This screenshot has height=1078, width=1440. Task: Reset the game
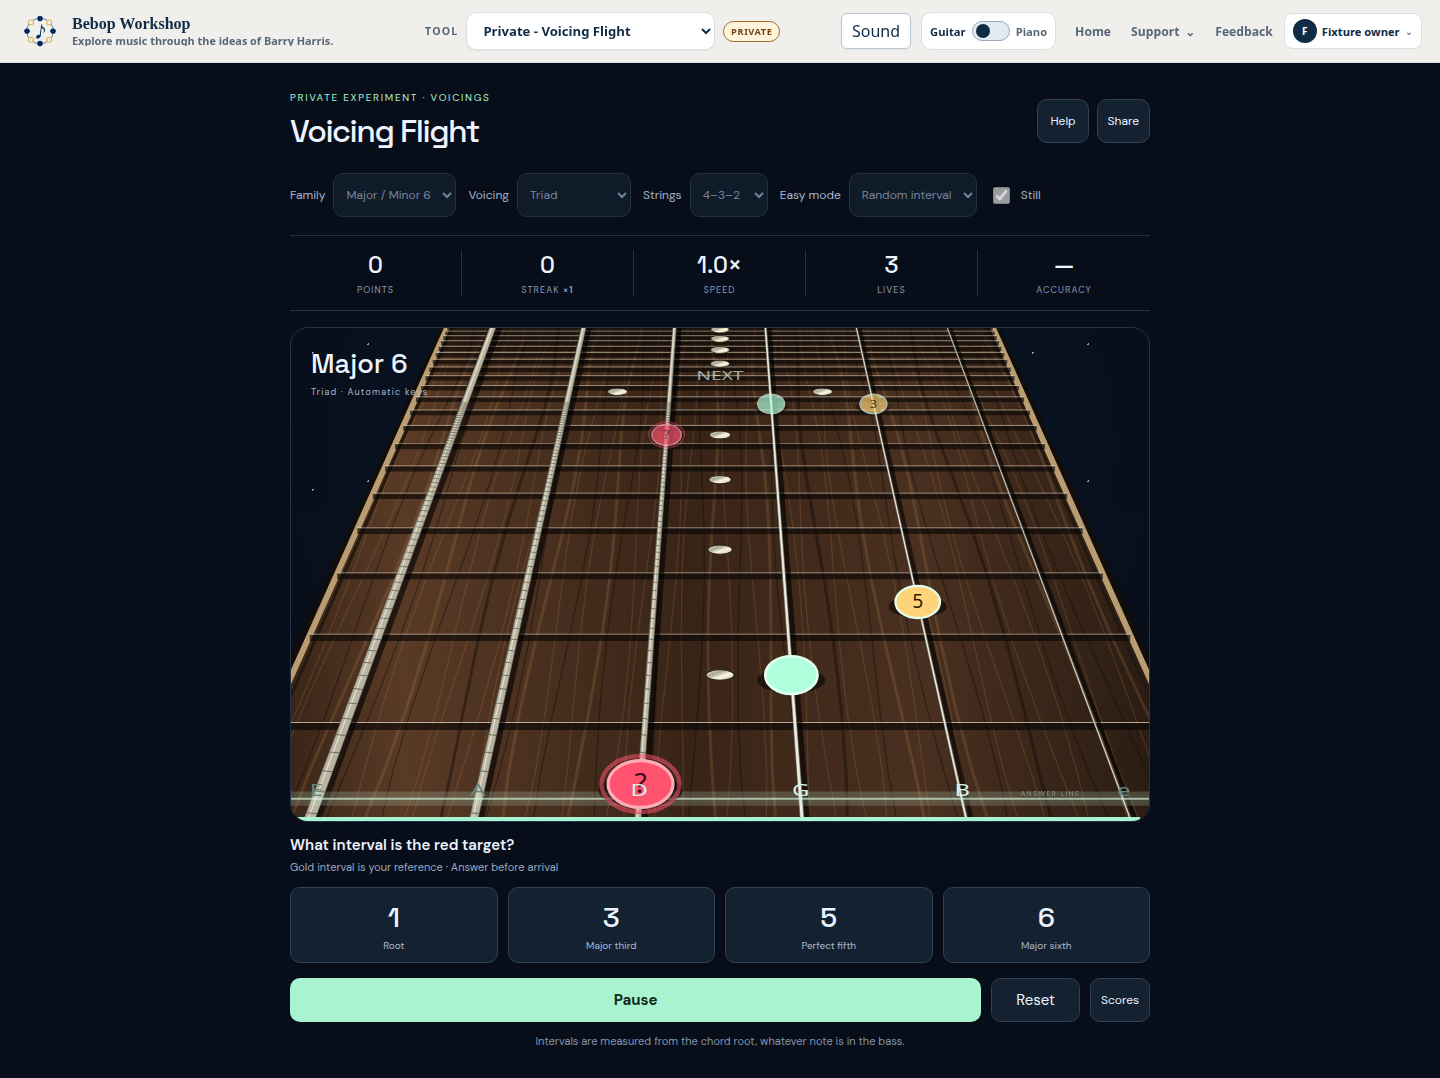(1035, 1000)
